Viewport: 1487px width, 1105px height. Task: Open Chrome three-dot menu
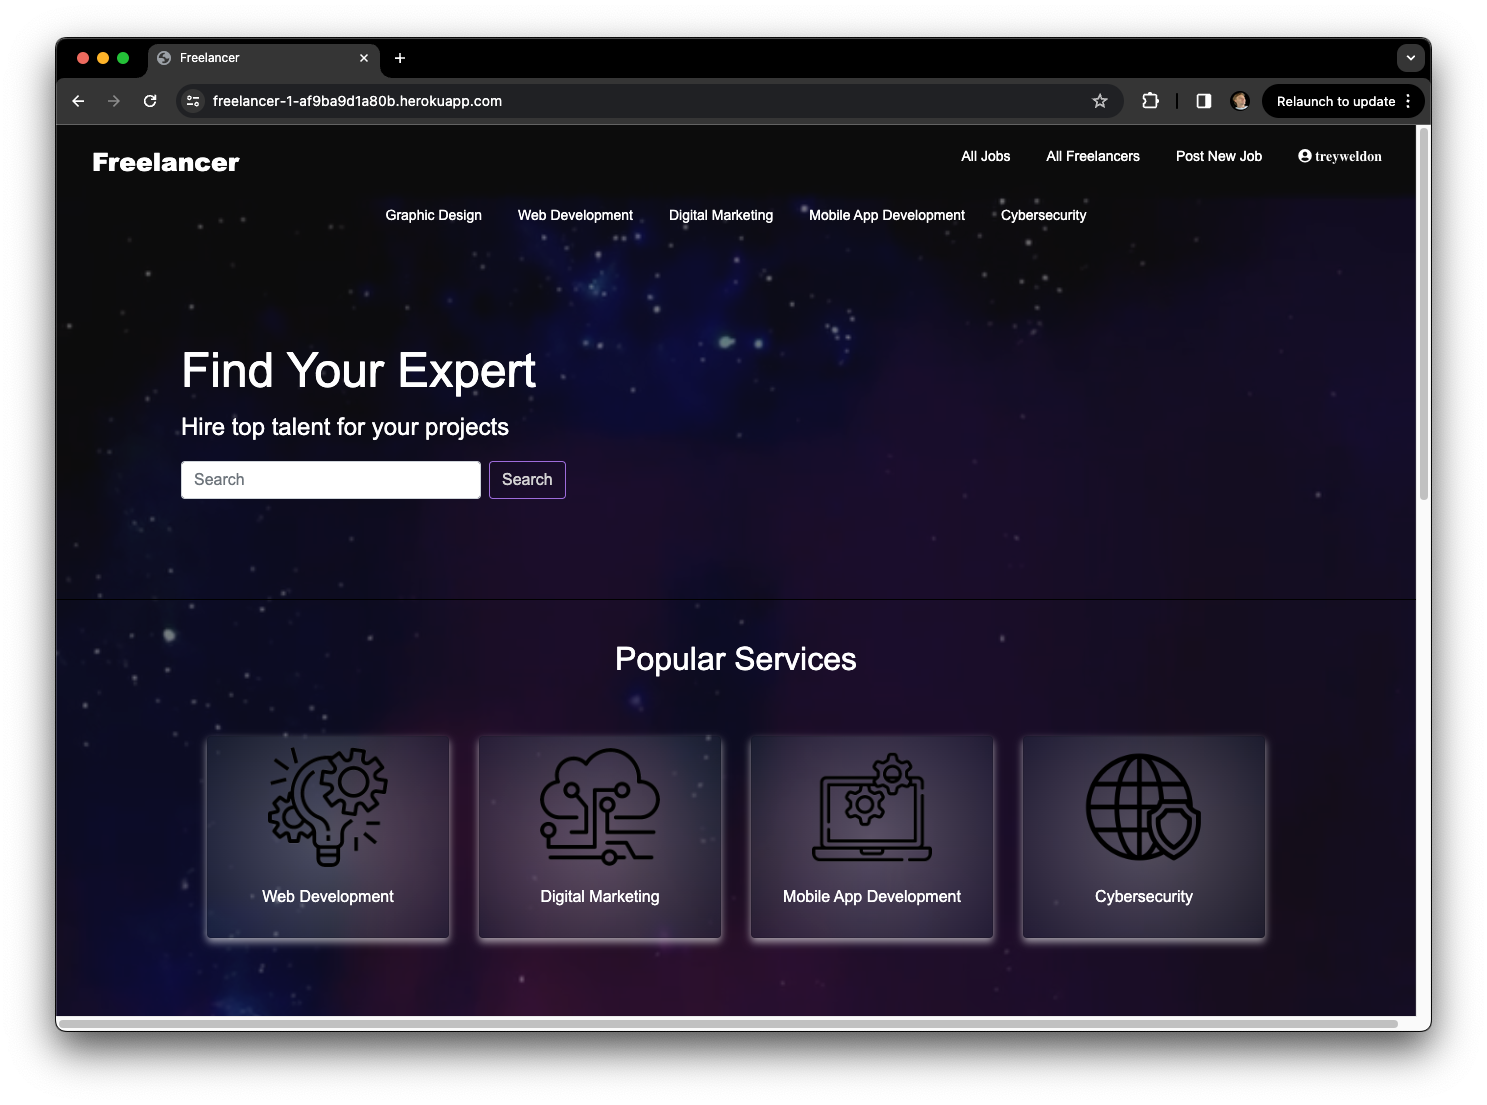(x=1408, y=101)
